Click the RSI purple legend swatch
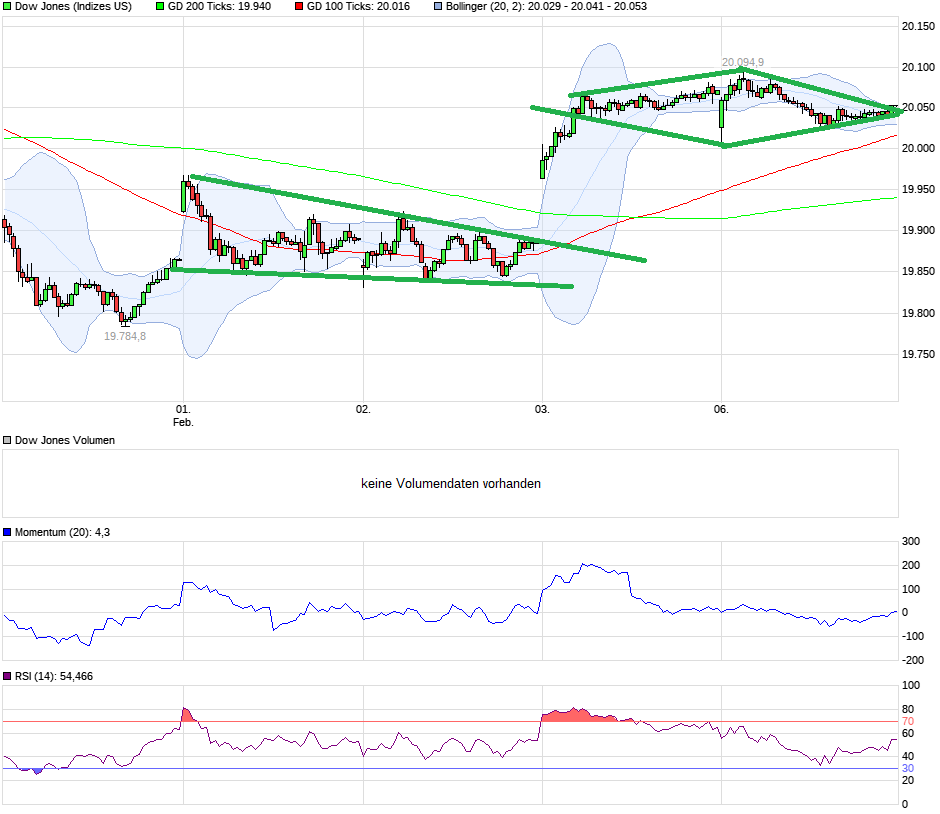Screen dimensions: 940x814 (7, 676)
